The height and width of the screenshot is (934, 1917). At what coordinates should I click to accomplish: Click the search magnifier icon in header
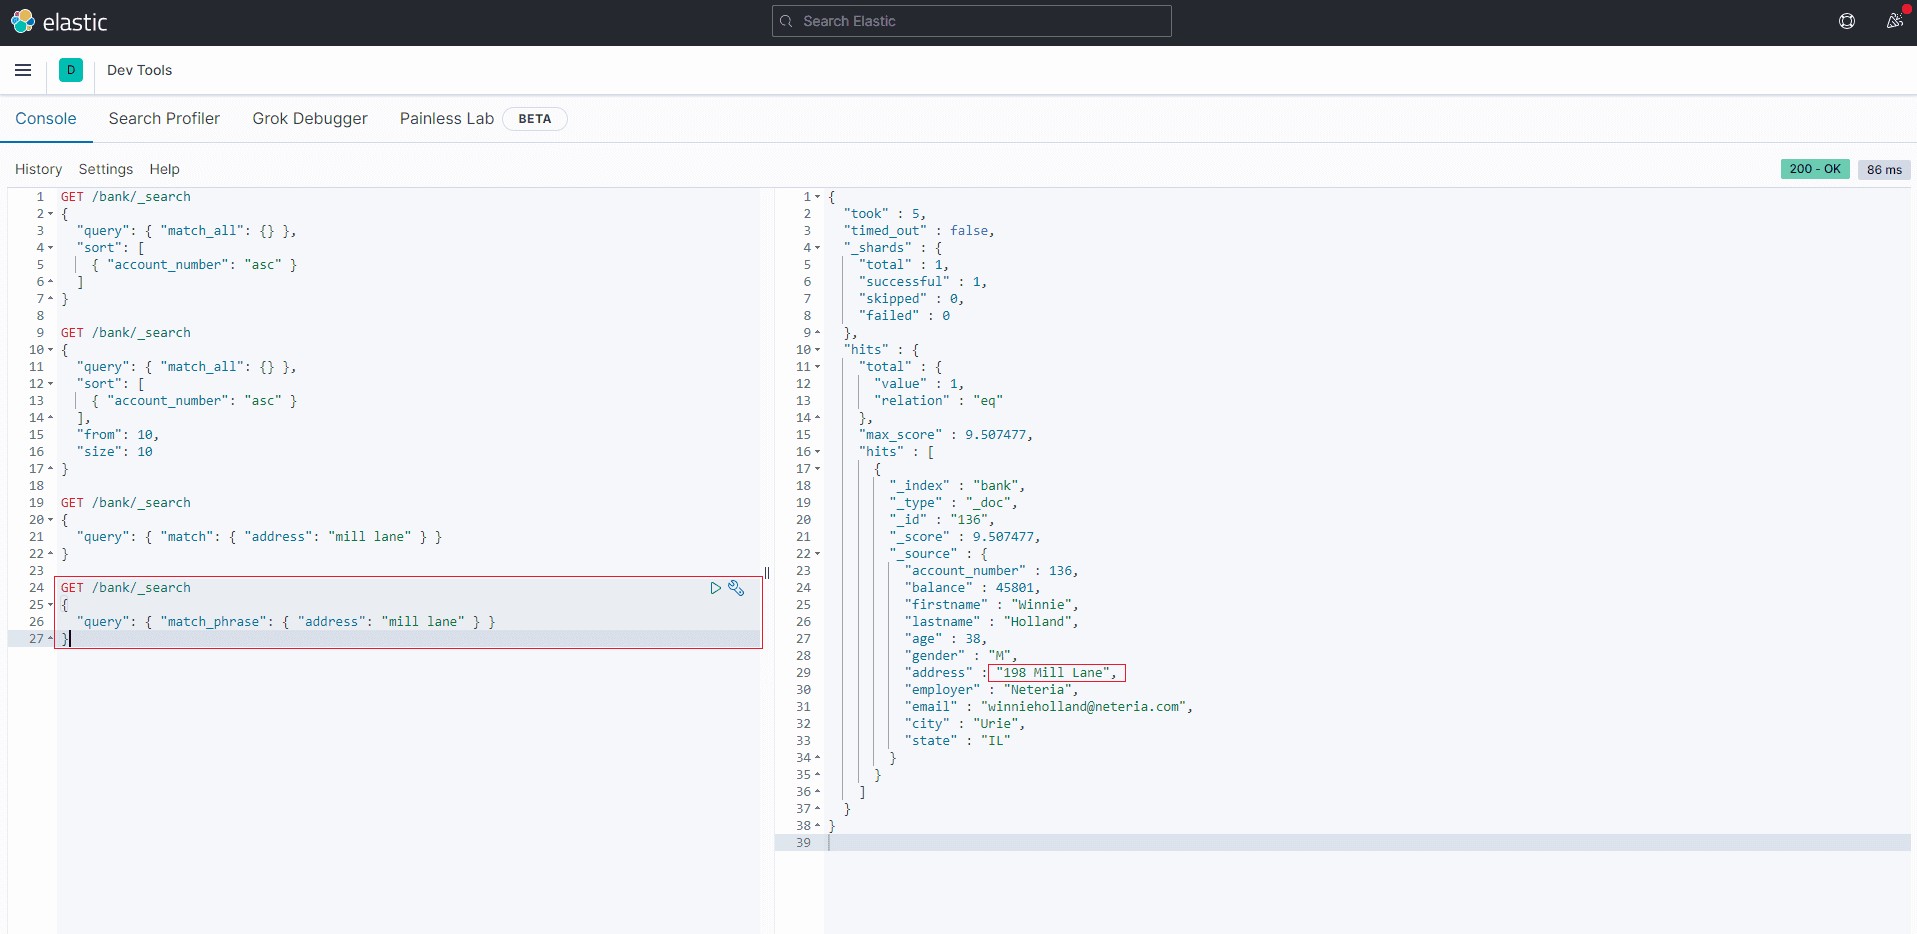coord(787,21)
